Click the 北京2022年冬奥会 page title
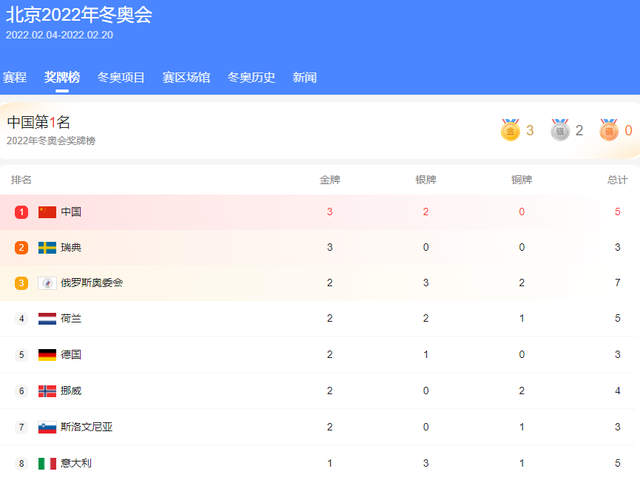 point(79,15)
